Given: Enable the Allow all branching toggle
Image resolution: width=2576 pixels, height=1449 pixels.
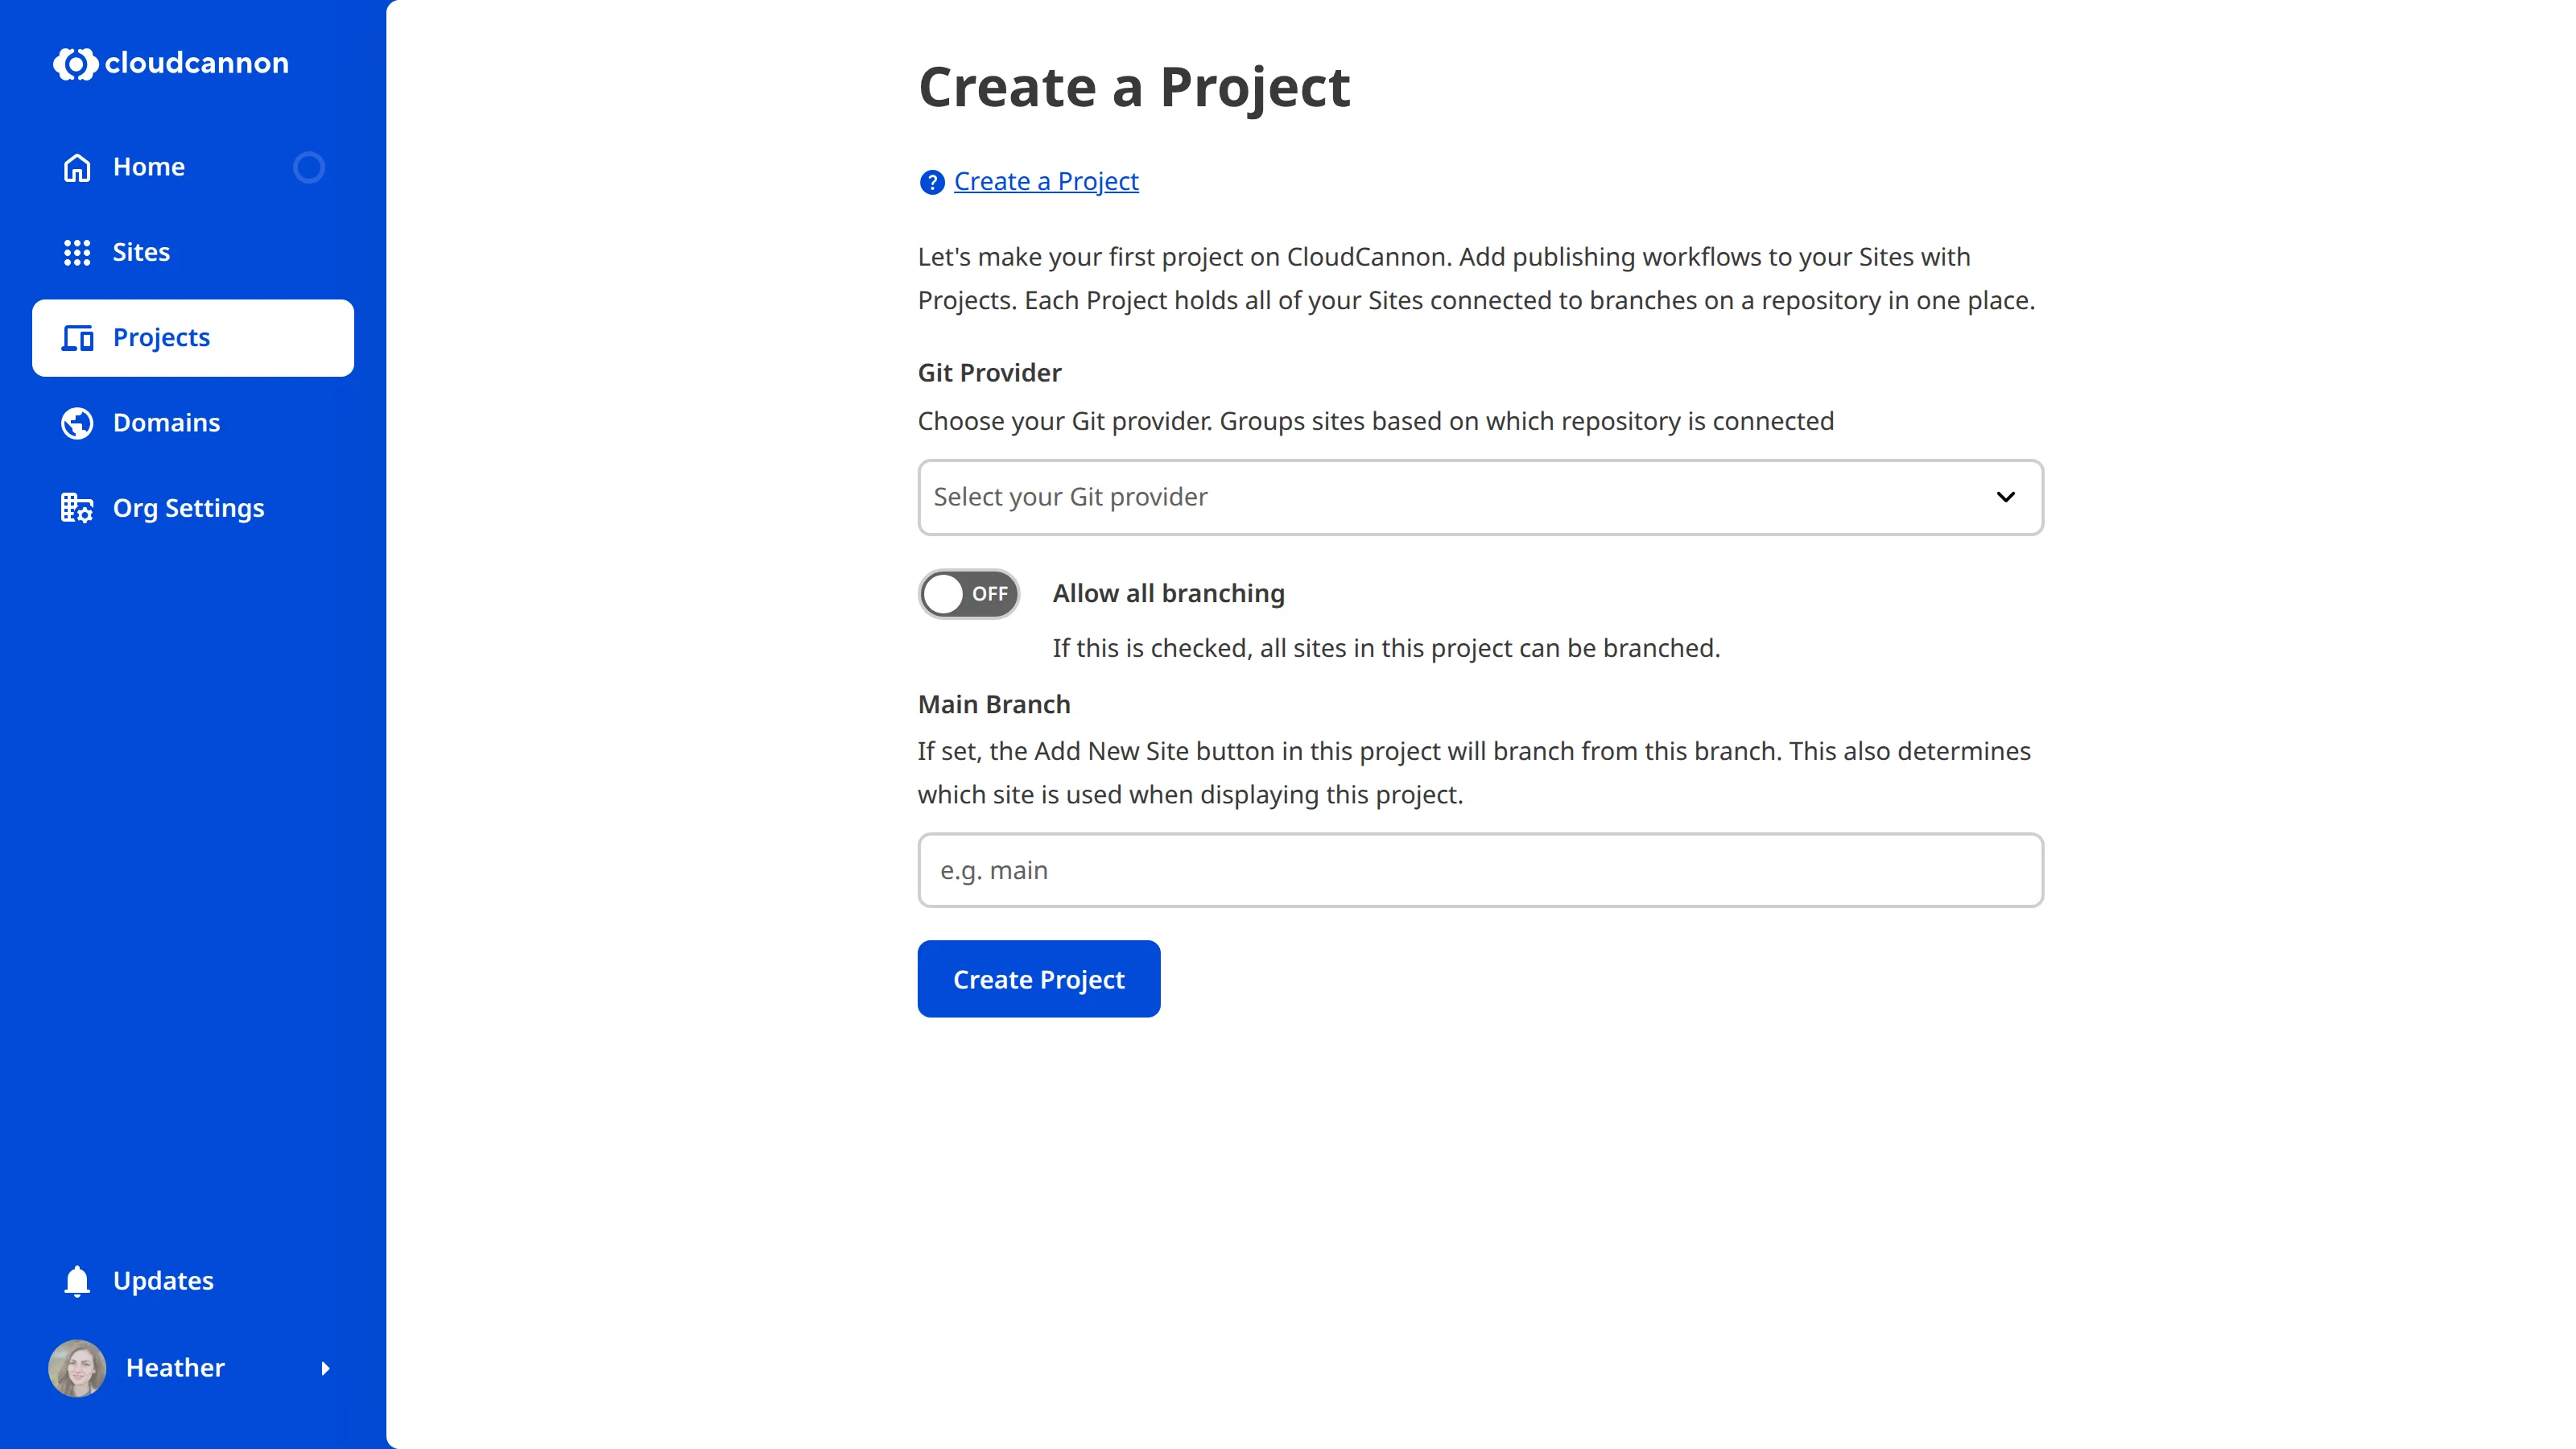Looking at the screenshot, I should point(968,593).
